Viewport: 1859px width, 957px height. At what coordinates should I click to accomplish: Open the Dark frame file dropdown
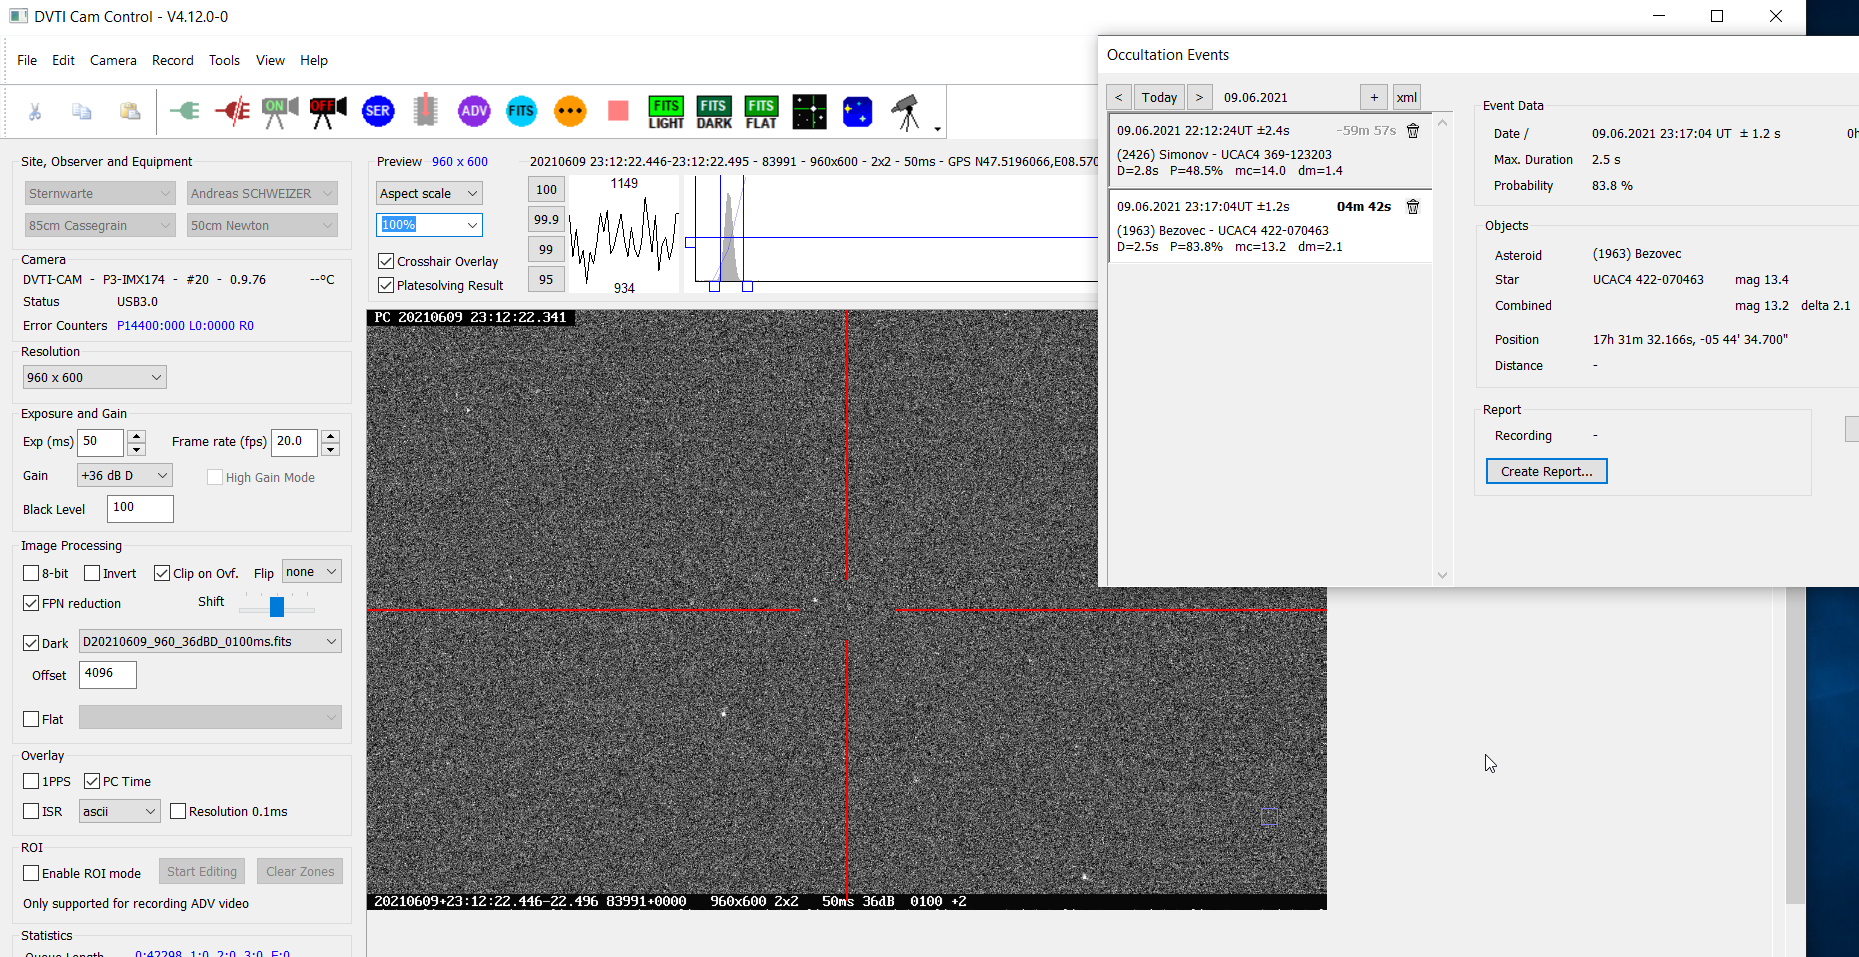210,642
